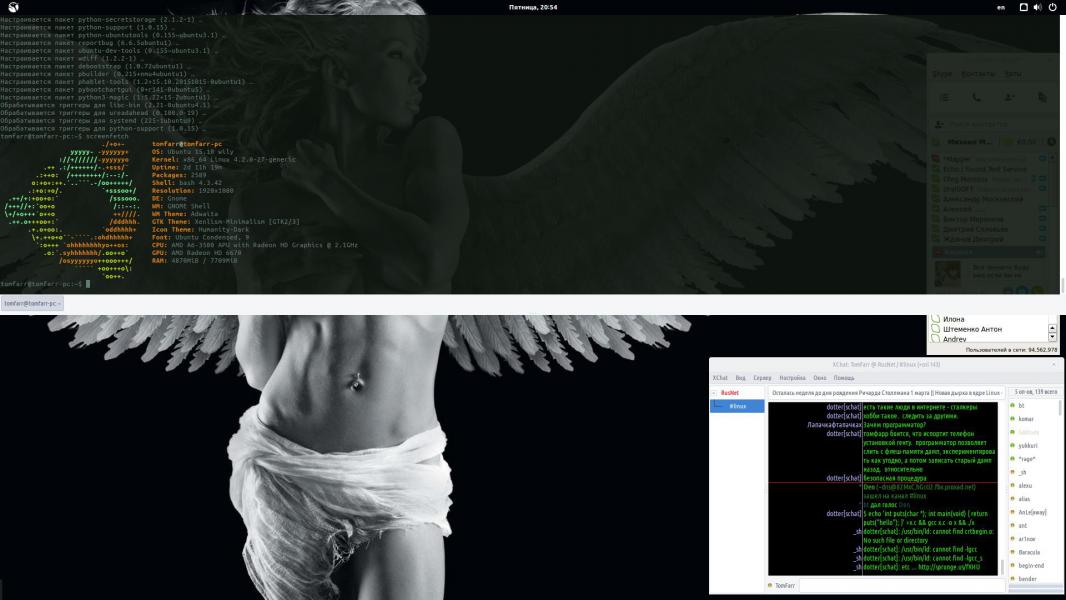
Task: Open the Вид menu in XChat
Action: tap(740, 378)
